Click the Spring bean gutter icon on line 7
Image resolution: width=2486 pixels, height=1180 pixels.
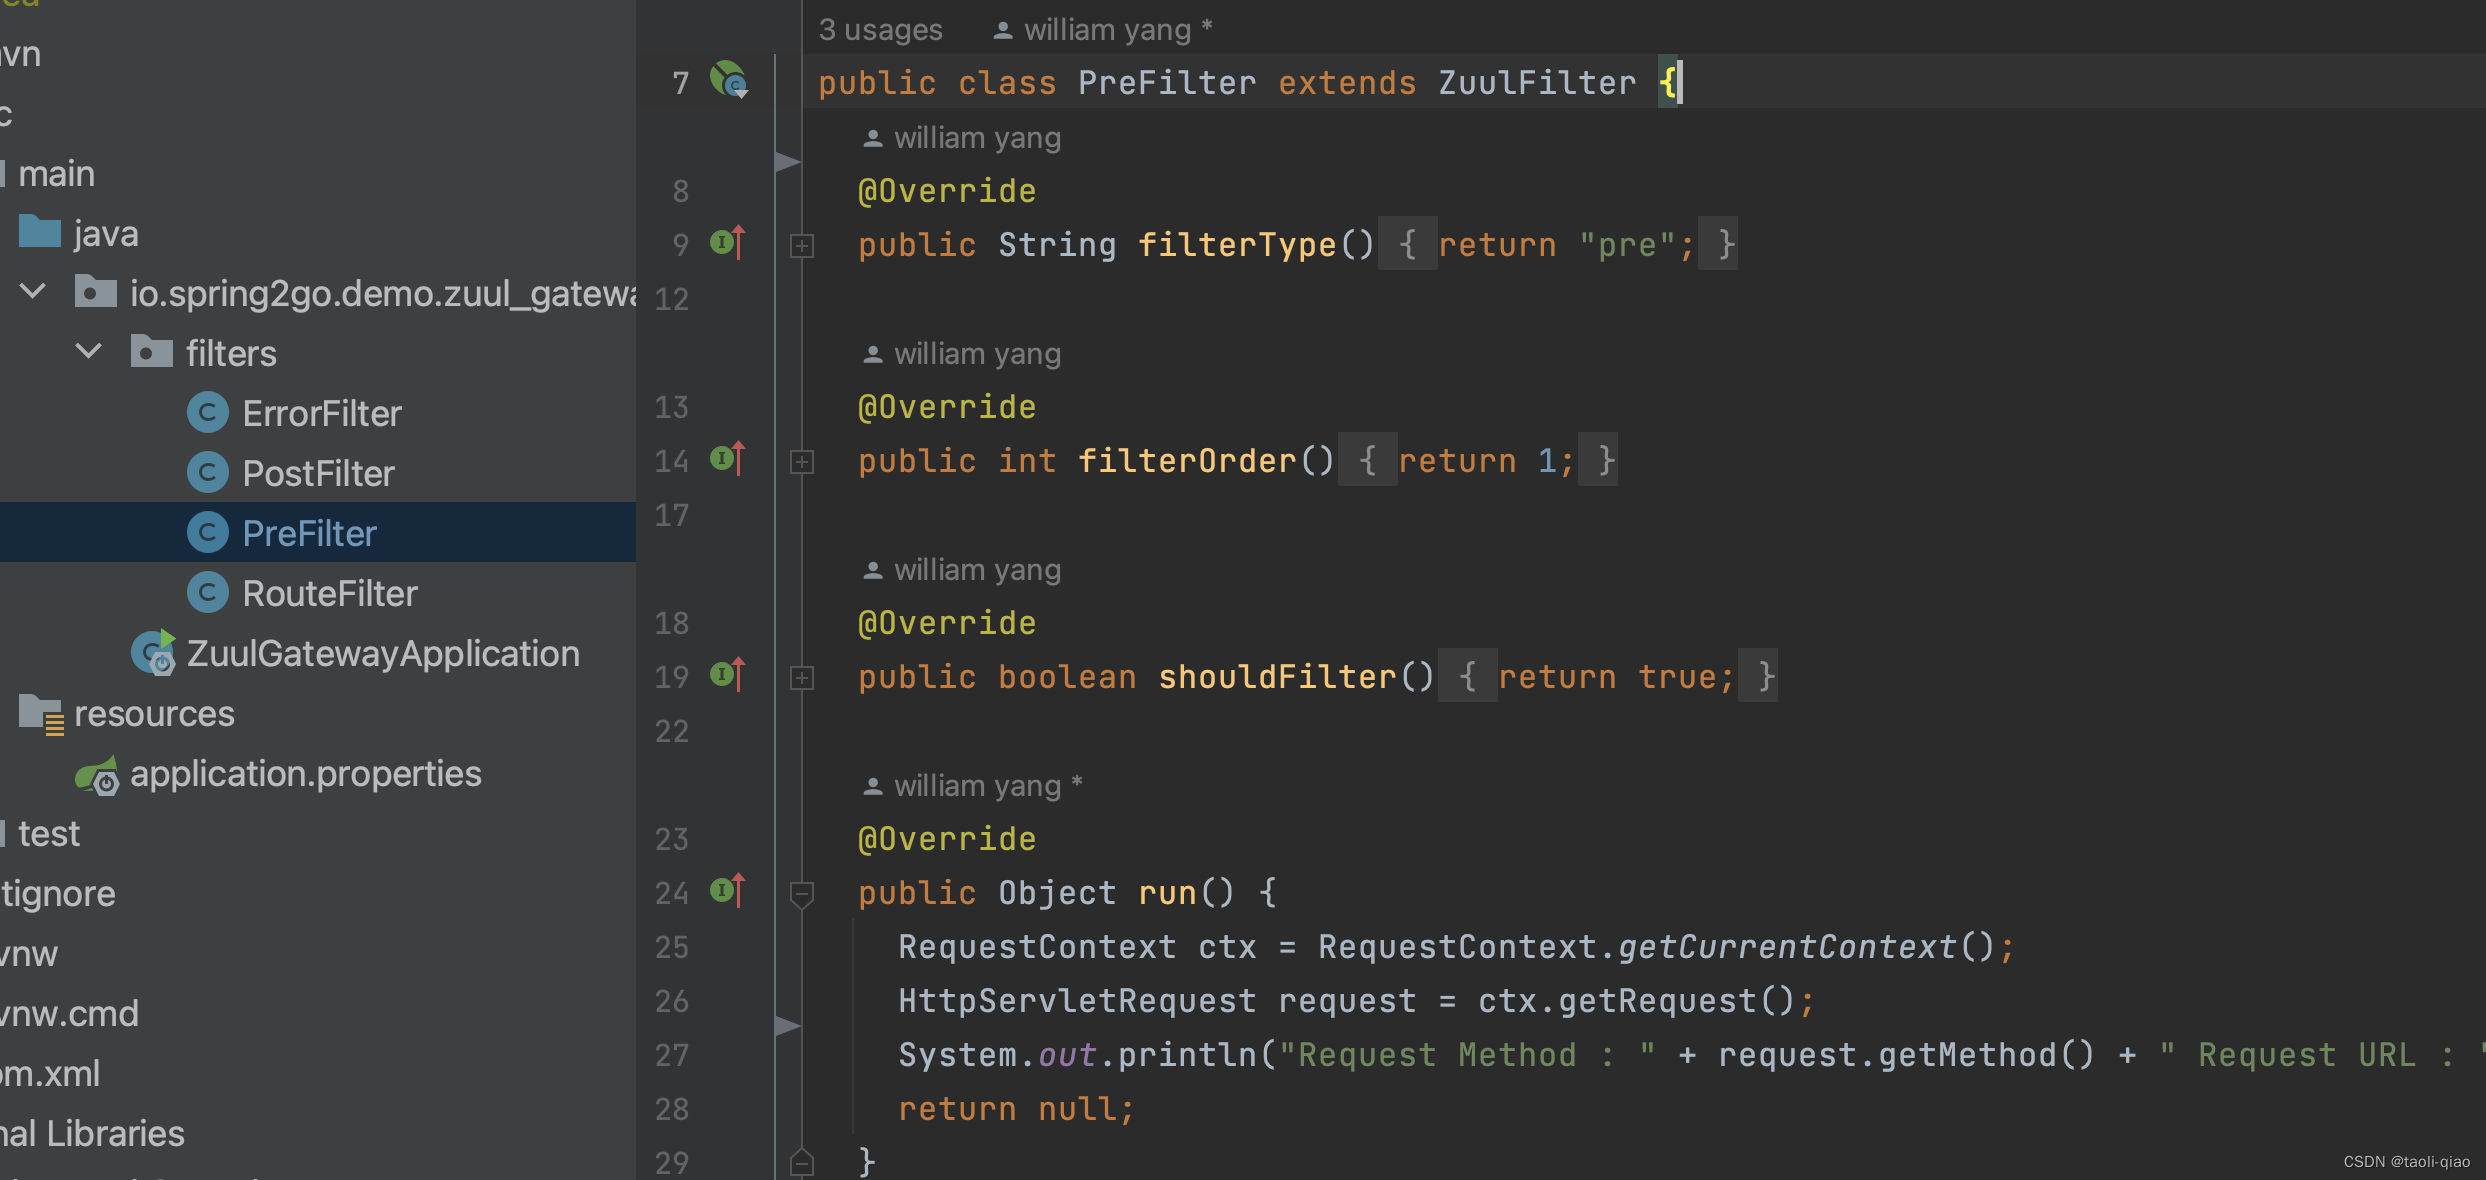tap(729, 80)
